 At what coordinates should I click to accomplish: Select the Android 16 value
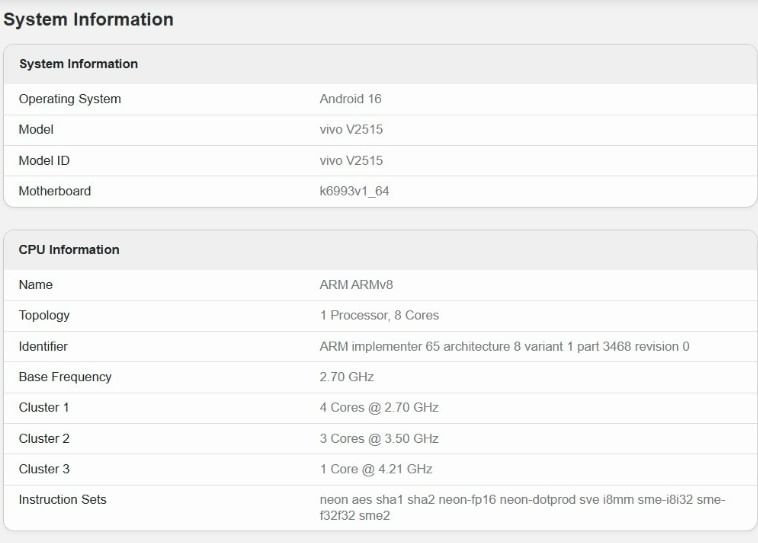tap(350, 99)
